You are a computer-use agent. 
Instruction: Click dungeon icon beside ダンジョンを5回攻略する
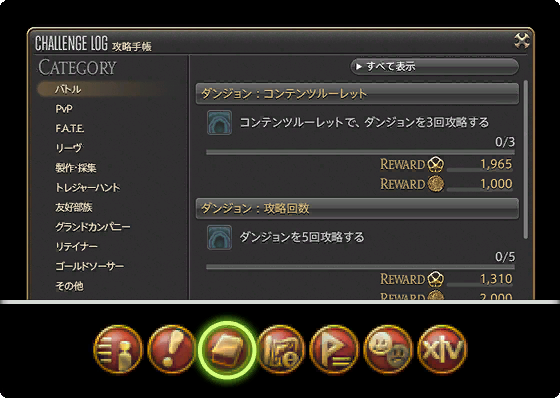point(219,237)
